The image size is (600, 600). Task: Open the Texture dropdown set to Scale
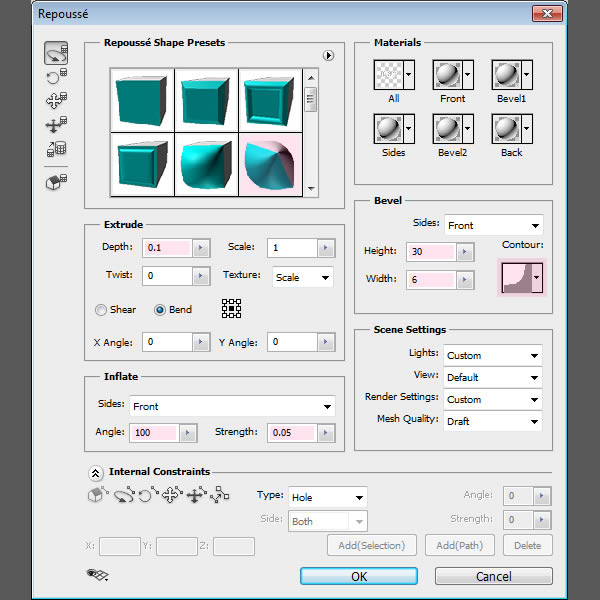pos(303,277)
